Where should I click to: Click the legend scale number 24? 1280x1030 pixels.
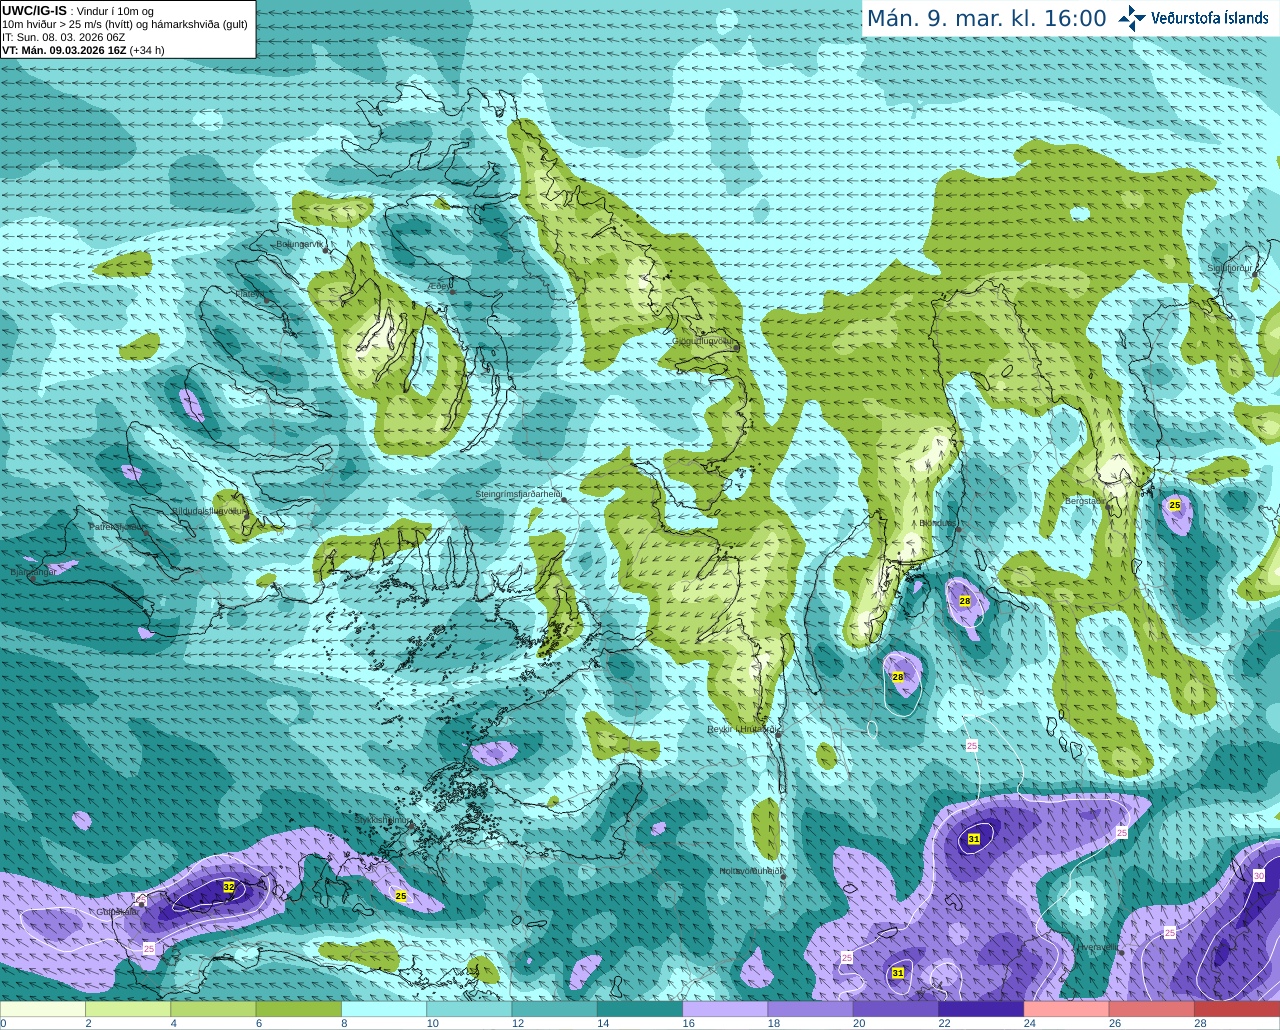[1030, 1023]
